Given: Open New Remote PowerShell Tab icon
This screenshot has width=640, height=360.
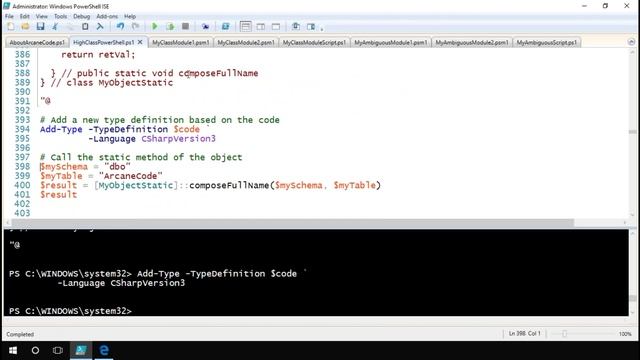Looking at the screenshot, I should point(205,27).
